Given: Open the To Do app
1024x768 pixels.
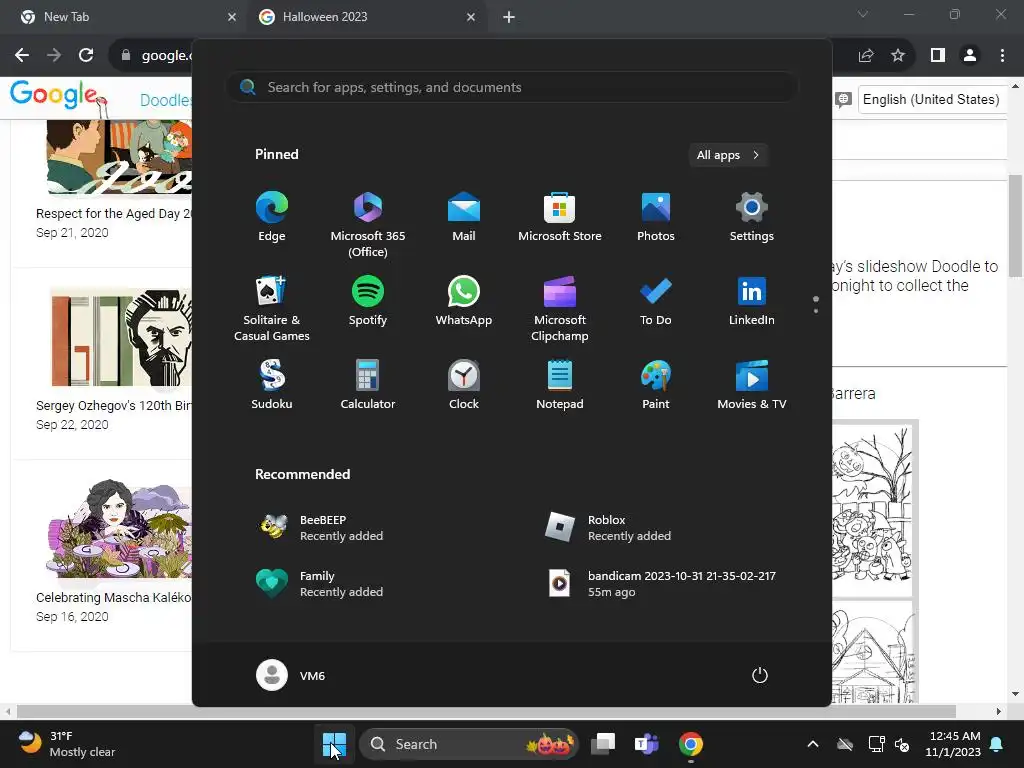Looking at the screenshot, I should tap(656, 301).
